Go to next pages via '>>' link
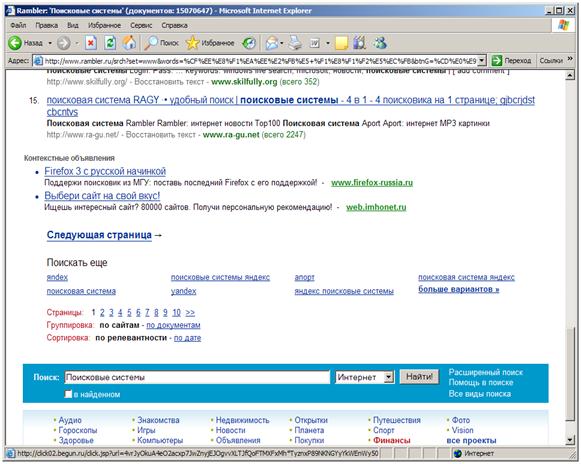 tap(190, 312)
